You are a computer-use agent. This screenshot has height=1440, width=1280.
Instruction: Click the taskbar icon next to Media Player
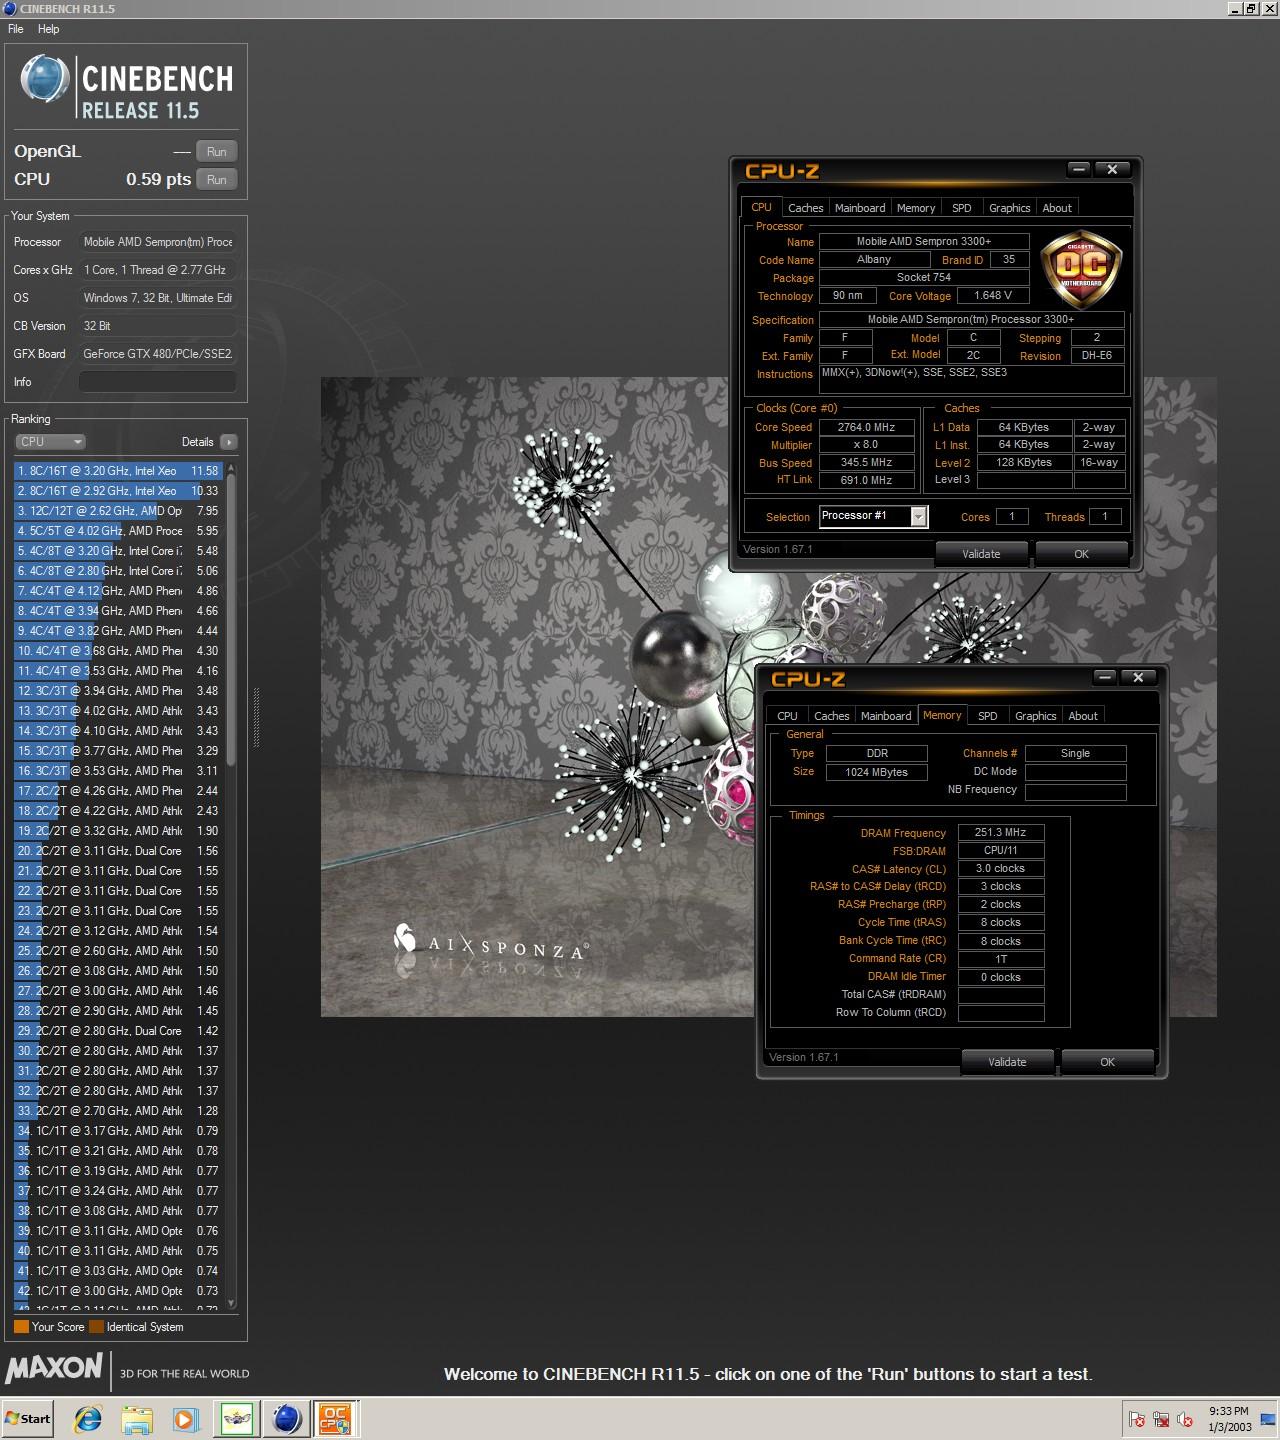click(x=238, y=1418)
